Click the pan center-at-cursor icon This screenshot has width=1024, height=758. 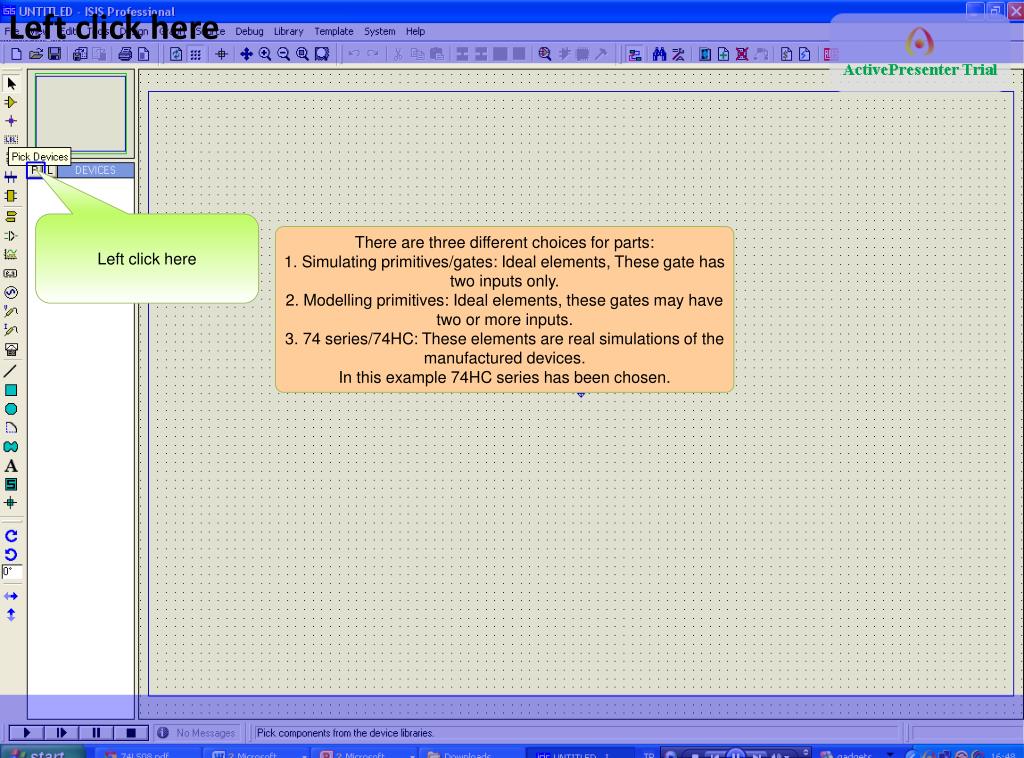[x=246, y=54]
